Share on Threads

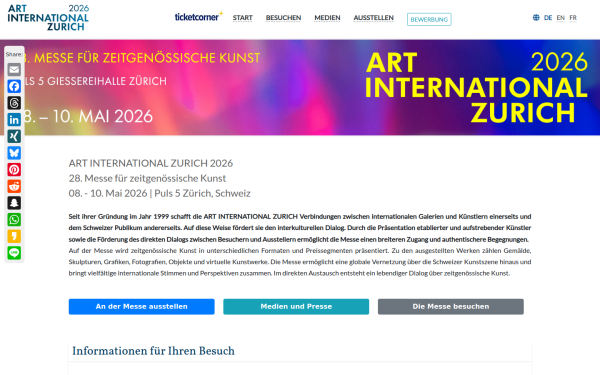pyautogui.click(x=14, y=103)
